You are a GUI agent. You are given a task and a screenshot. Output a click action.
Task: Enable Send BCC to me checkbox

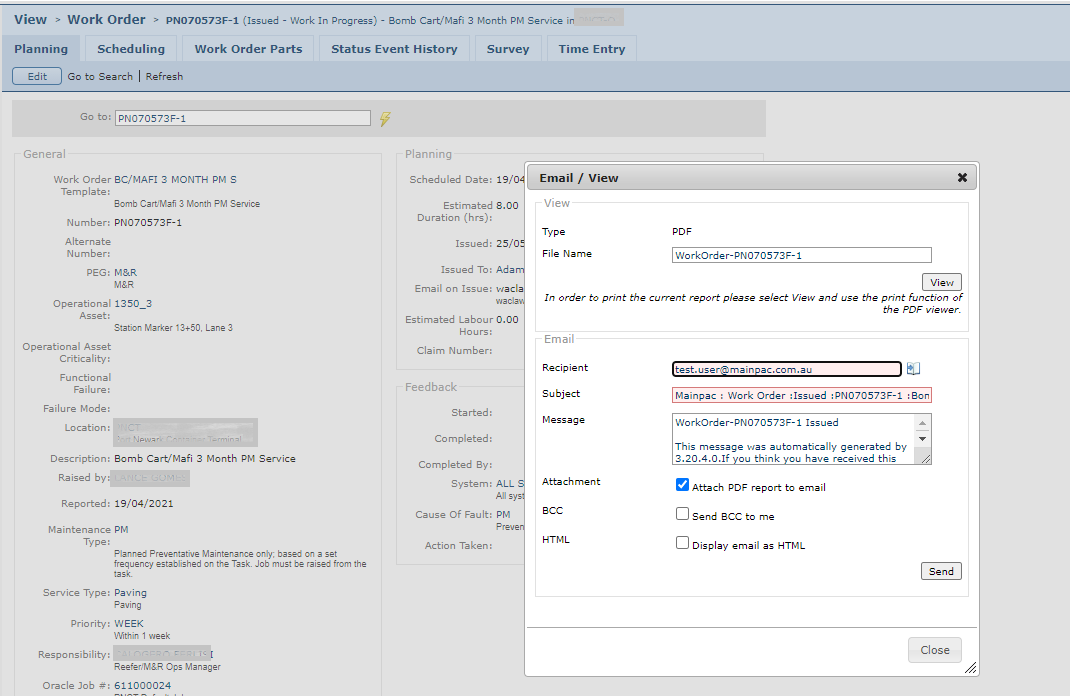pyautogui.click(x=682, y=514)
